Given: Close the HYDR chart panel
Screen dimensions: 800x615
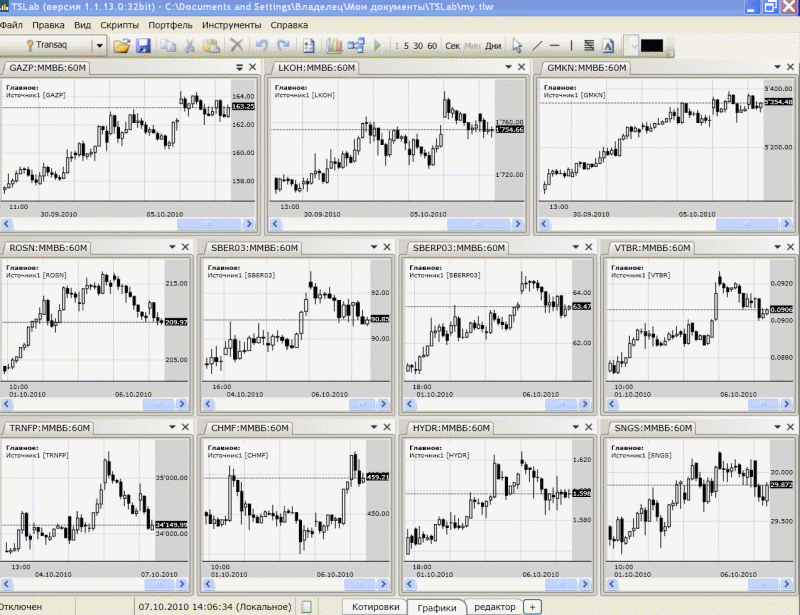Looking at the screenshot, I should (589, 427).
